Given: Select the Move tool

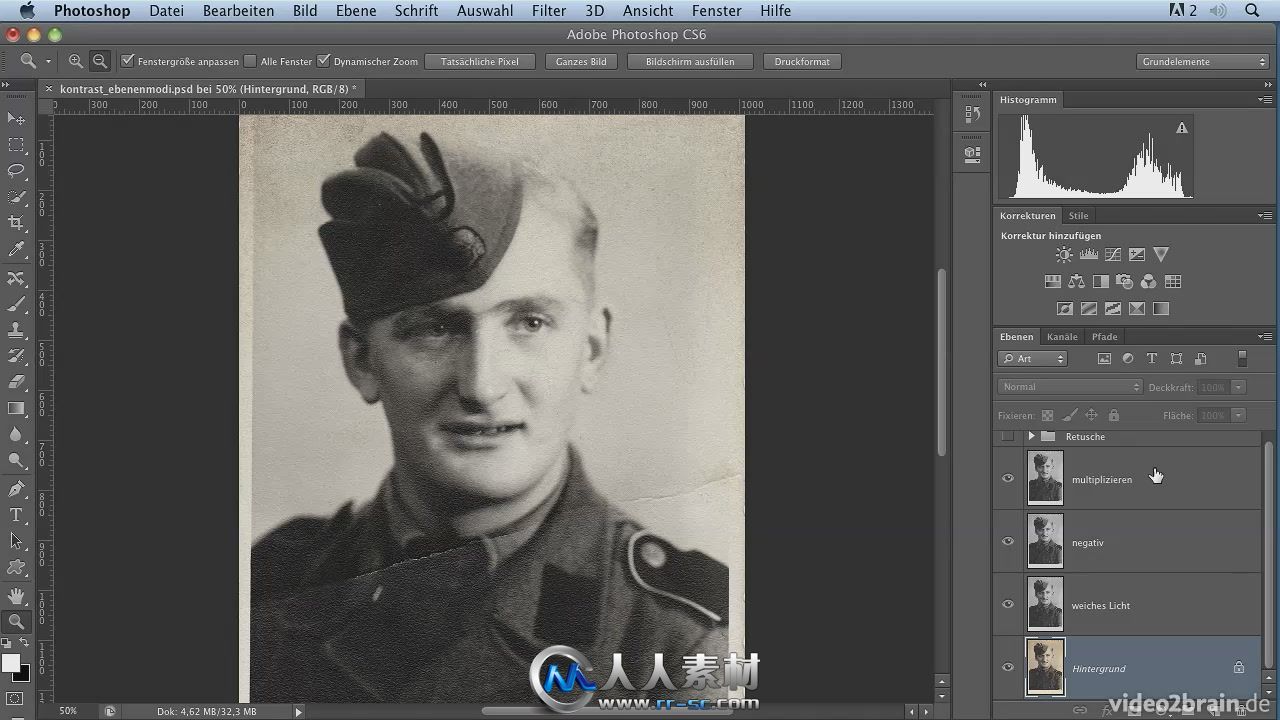Looking at the screenshot, I should pyautogui.click(x=16, y=119).
